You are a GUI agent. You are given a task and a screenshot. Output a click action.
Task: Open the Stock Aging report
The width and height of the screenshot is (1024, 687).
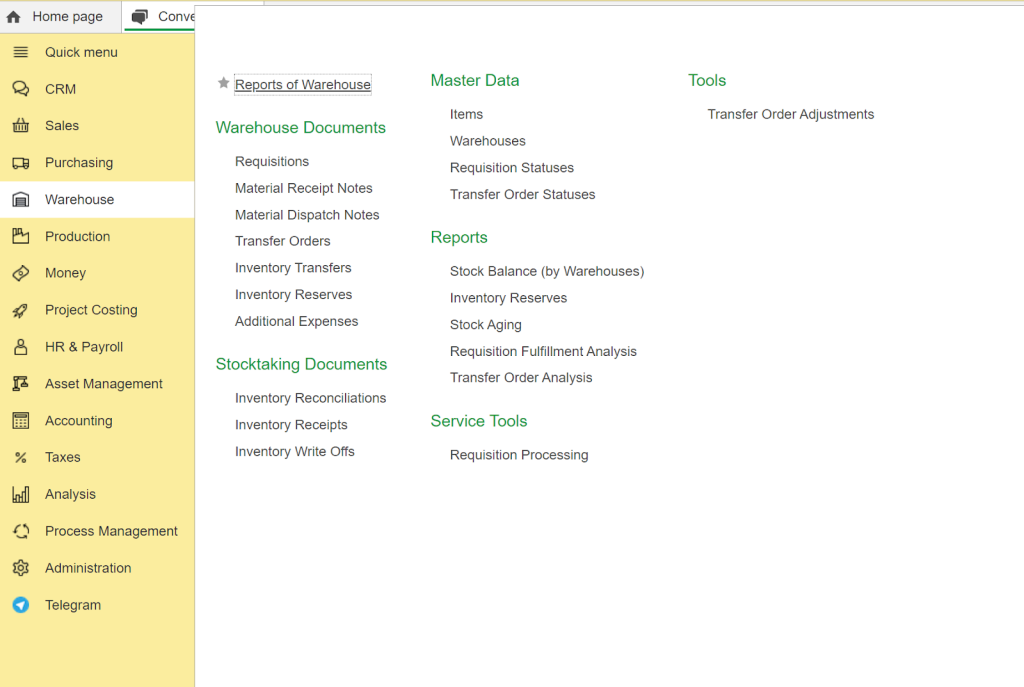485,325
